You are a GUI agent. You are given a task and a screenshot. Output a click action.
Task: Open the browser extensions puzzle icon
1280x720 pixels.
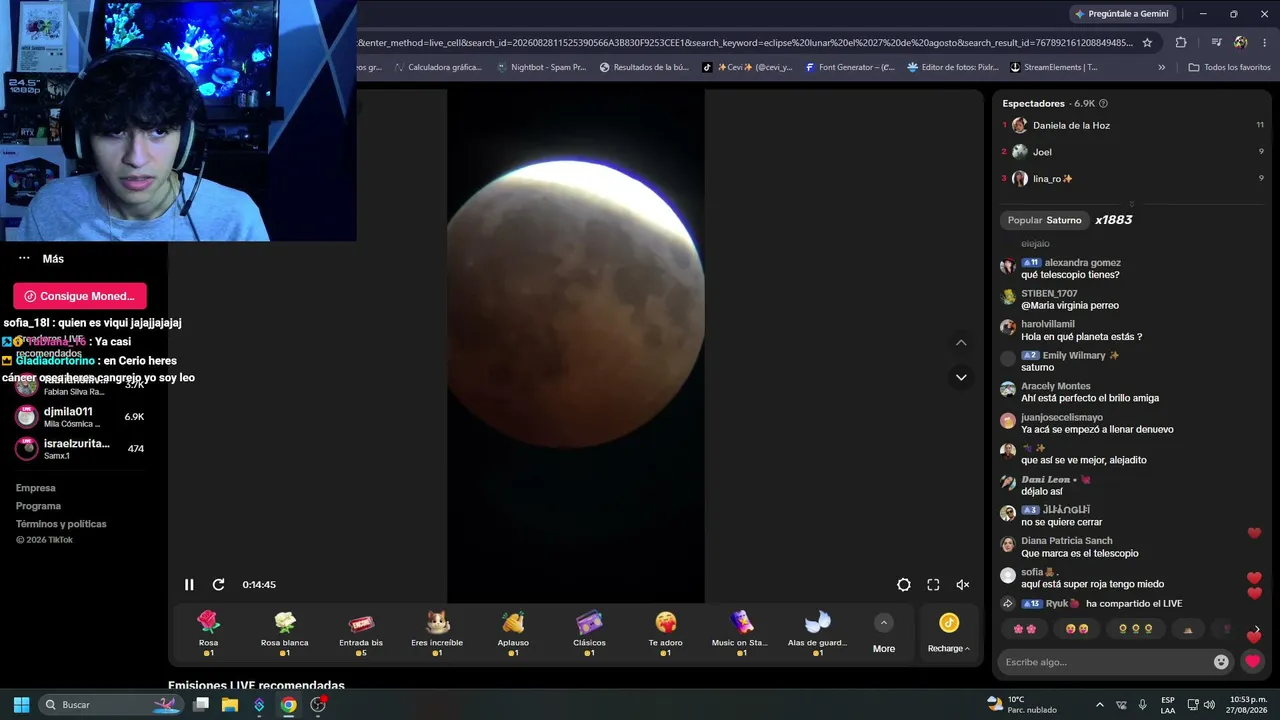click(x=1181, y=43)
